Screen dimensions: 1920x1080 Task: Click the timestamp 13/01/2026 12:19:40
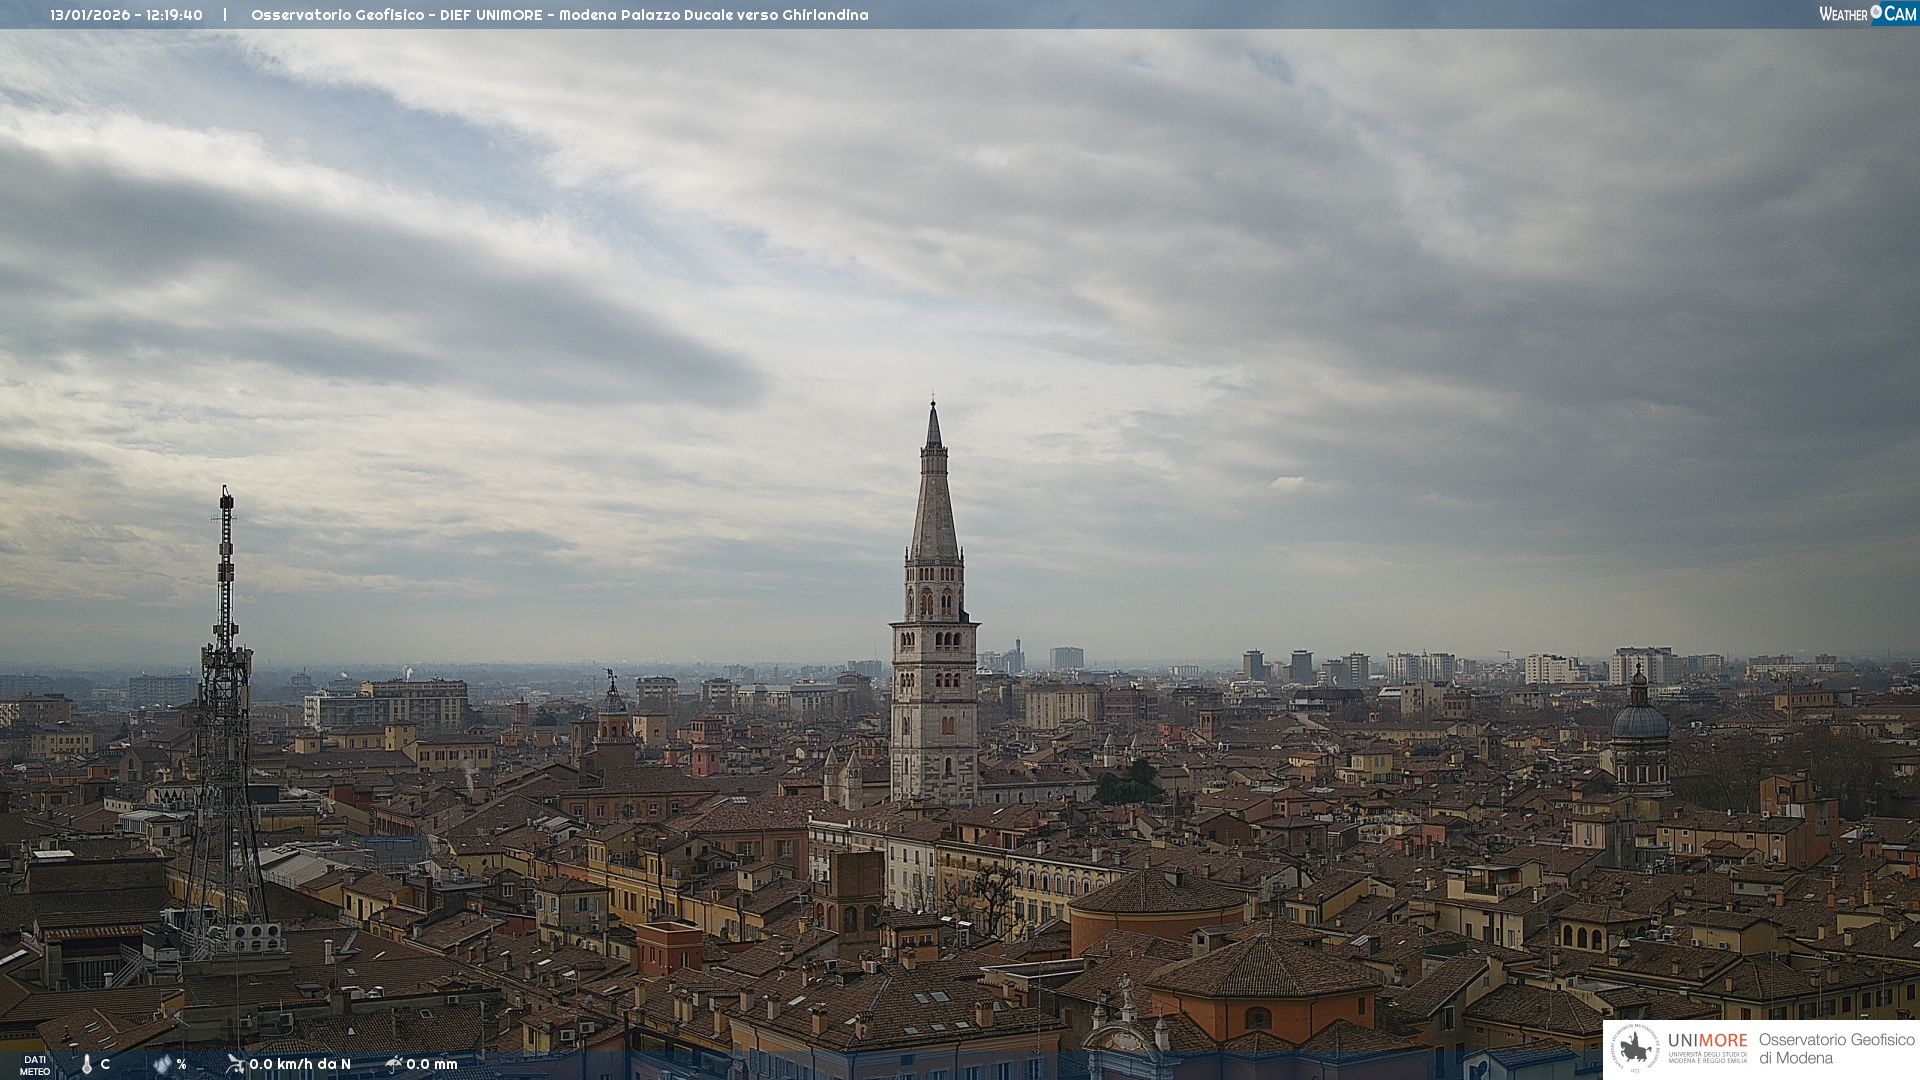[126, 15]
